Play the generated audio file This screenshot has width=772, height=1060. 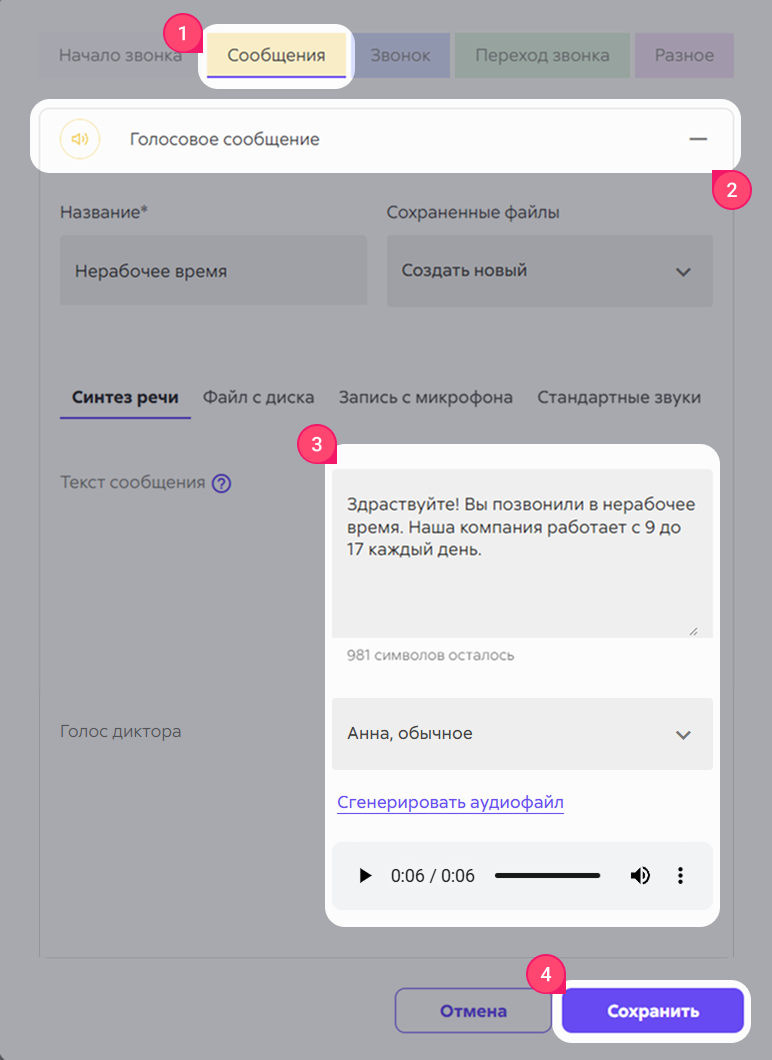[x=365, y=875]
